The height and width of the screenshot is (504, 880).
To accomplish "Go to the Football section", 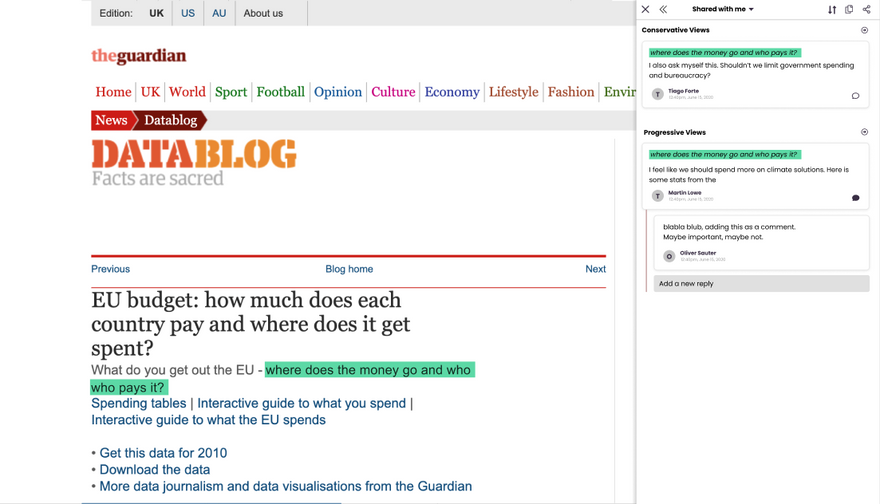I will pyautogui.click(x=280, y=92).
